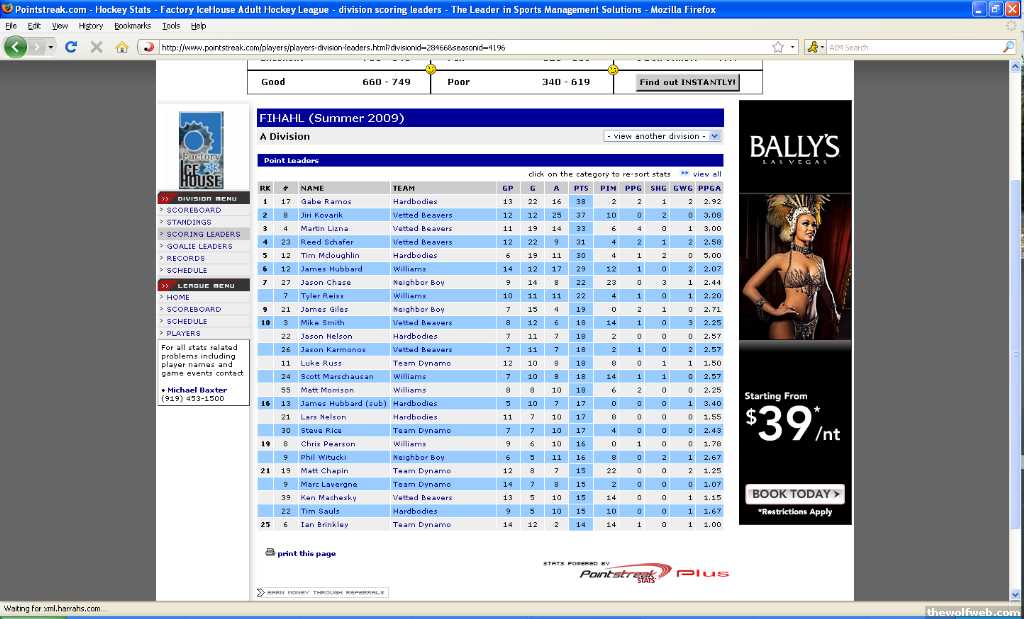Open the History menu

(x=90, y=26)
